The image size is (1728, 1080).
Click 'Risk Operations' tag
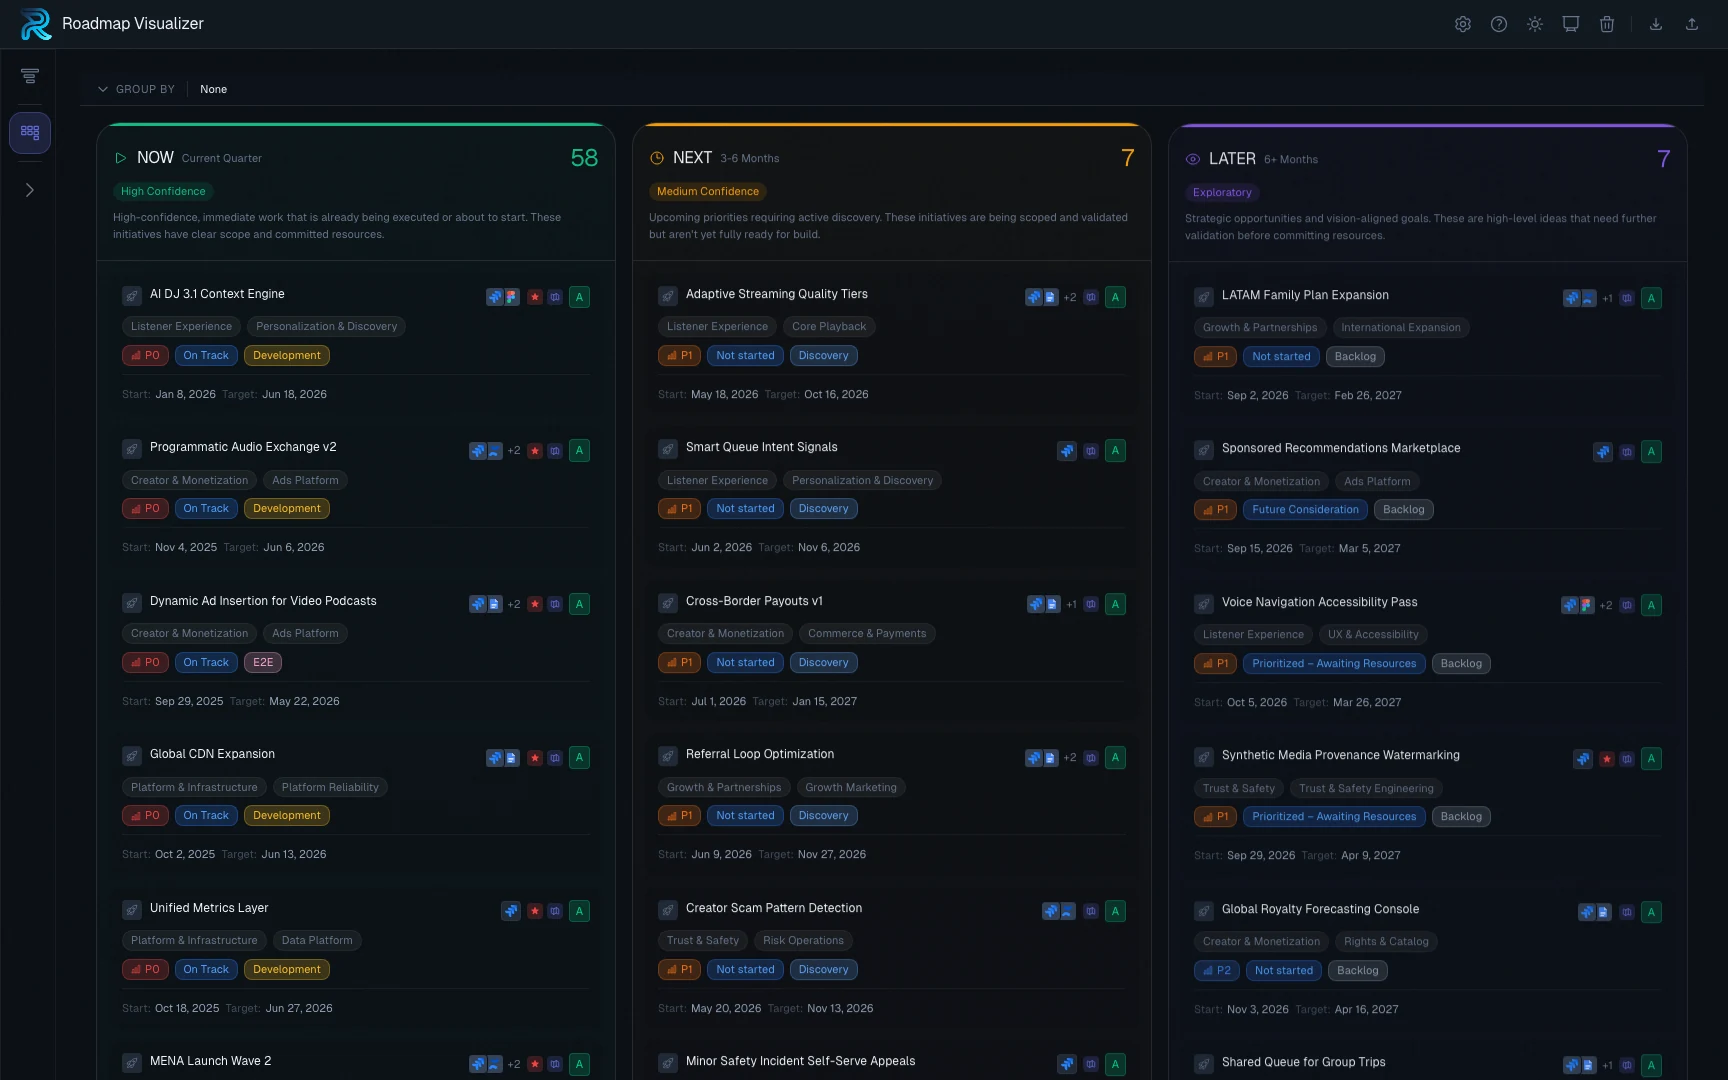803,940
